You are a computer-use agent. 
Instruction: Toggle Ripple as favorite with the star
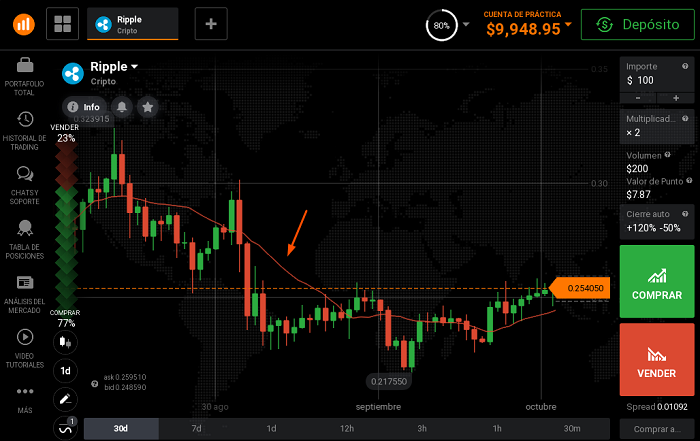[x=148, y=107]
